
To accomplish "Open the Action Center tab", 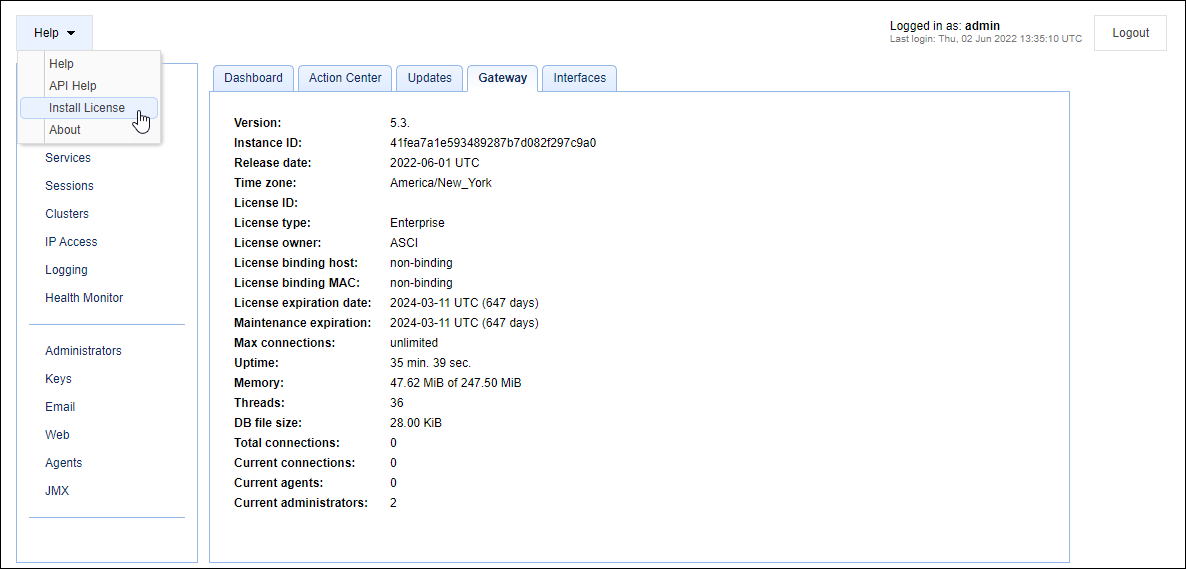I will 345,78.
